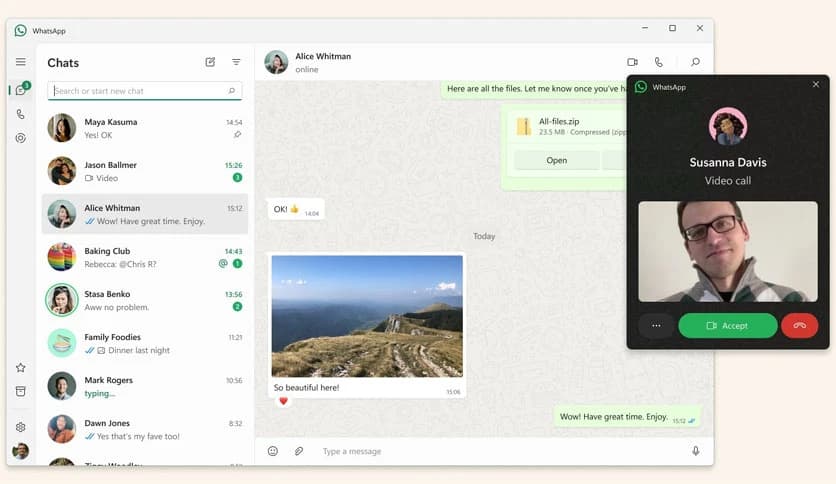Click Alice Whitman's header profile picture
The height and width of the screenshot is (484, 836).
tap(276, 62)
